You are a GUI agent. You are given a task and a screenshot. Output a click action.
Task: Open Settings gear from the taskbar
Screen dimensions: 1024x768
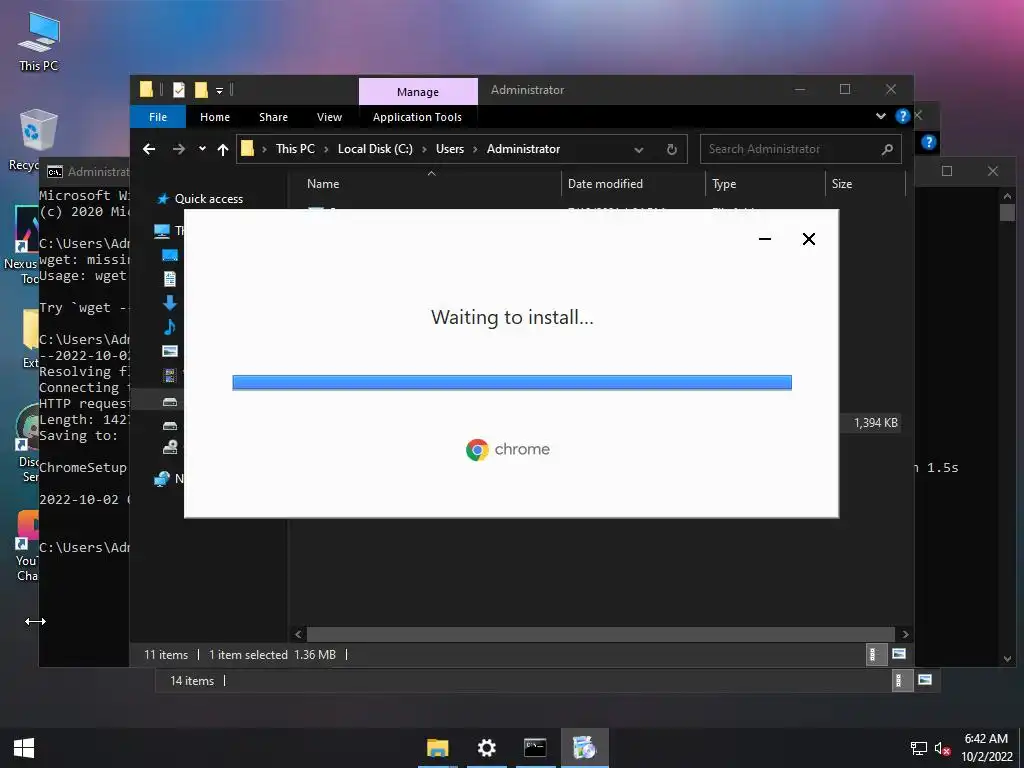tap(487, 748)
